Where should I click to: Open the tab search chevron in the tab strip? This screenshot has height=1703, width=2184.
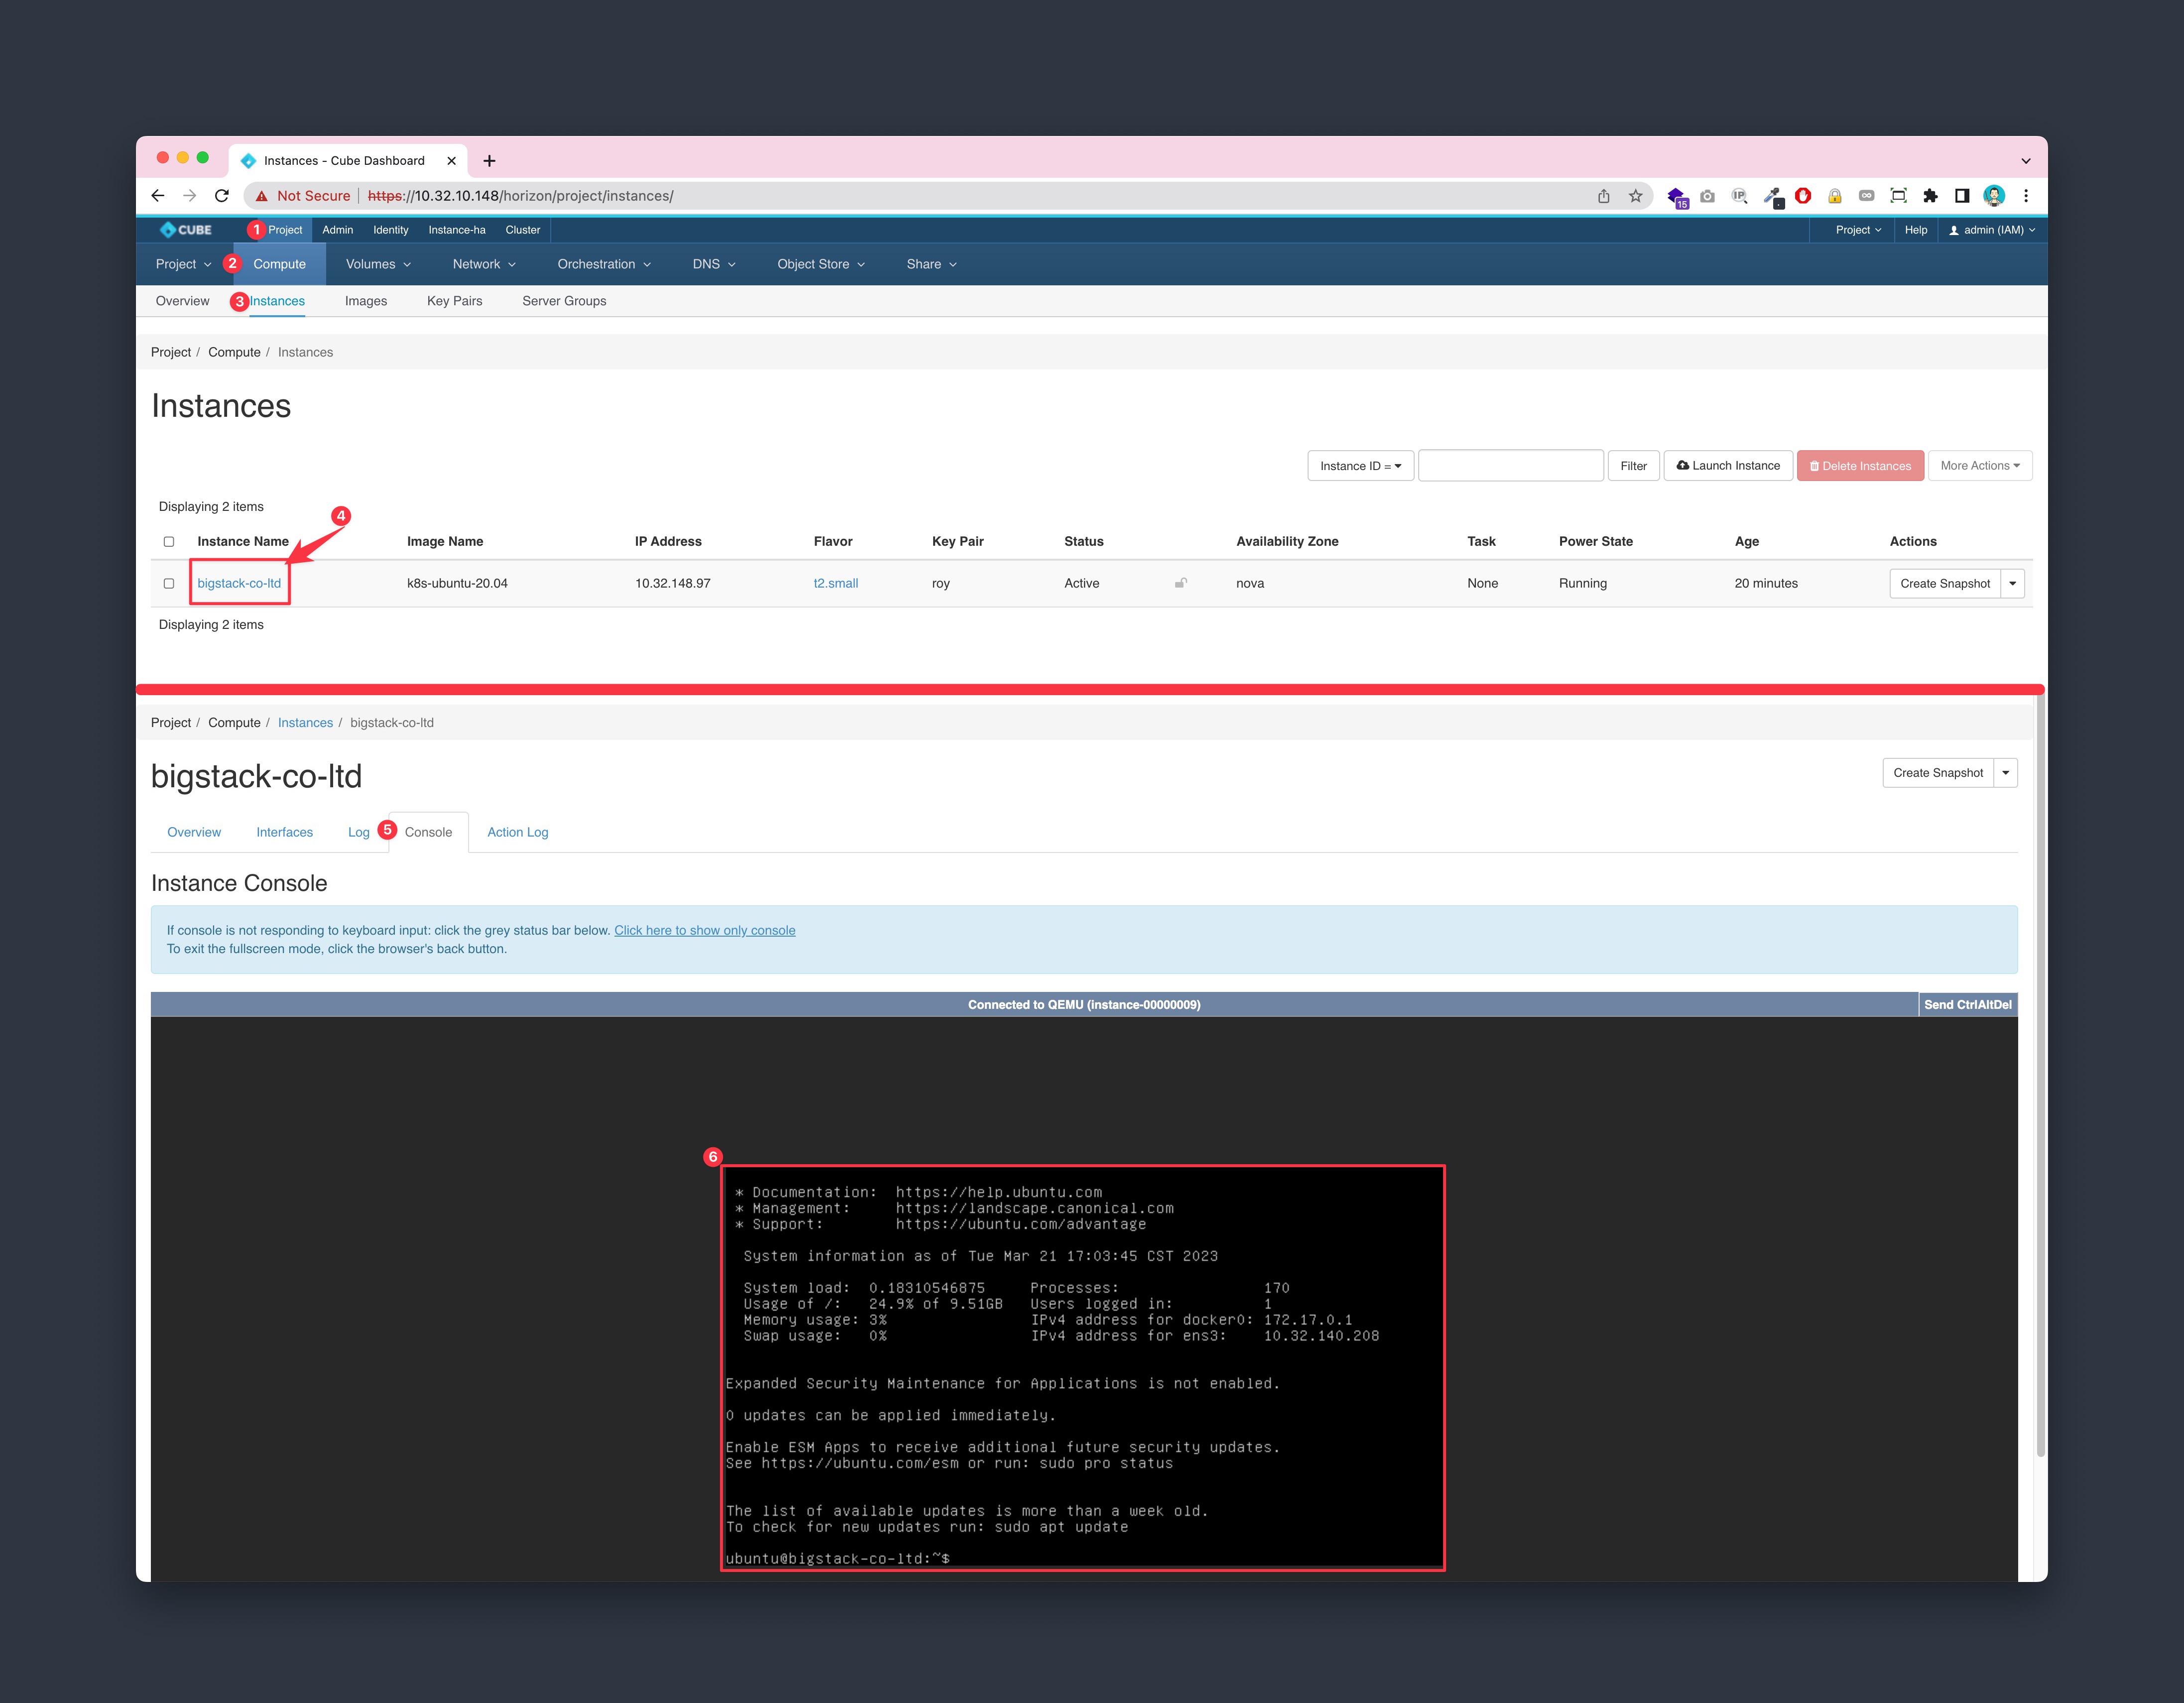(2026, 160)
